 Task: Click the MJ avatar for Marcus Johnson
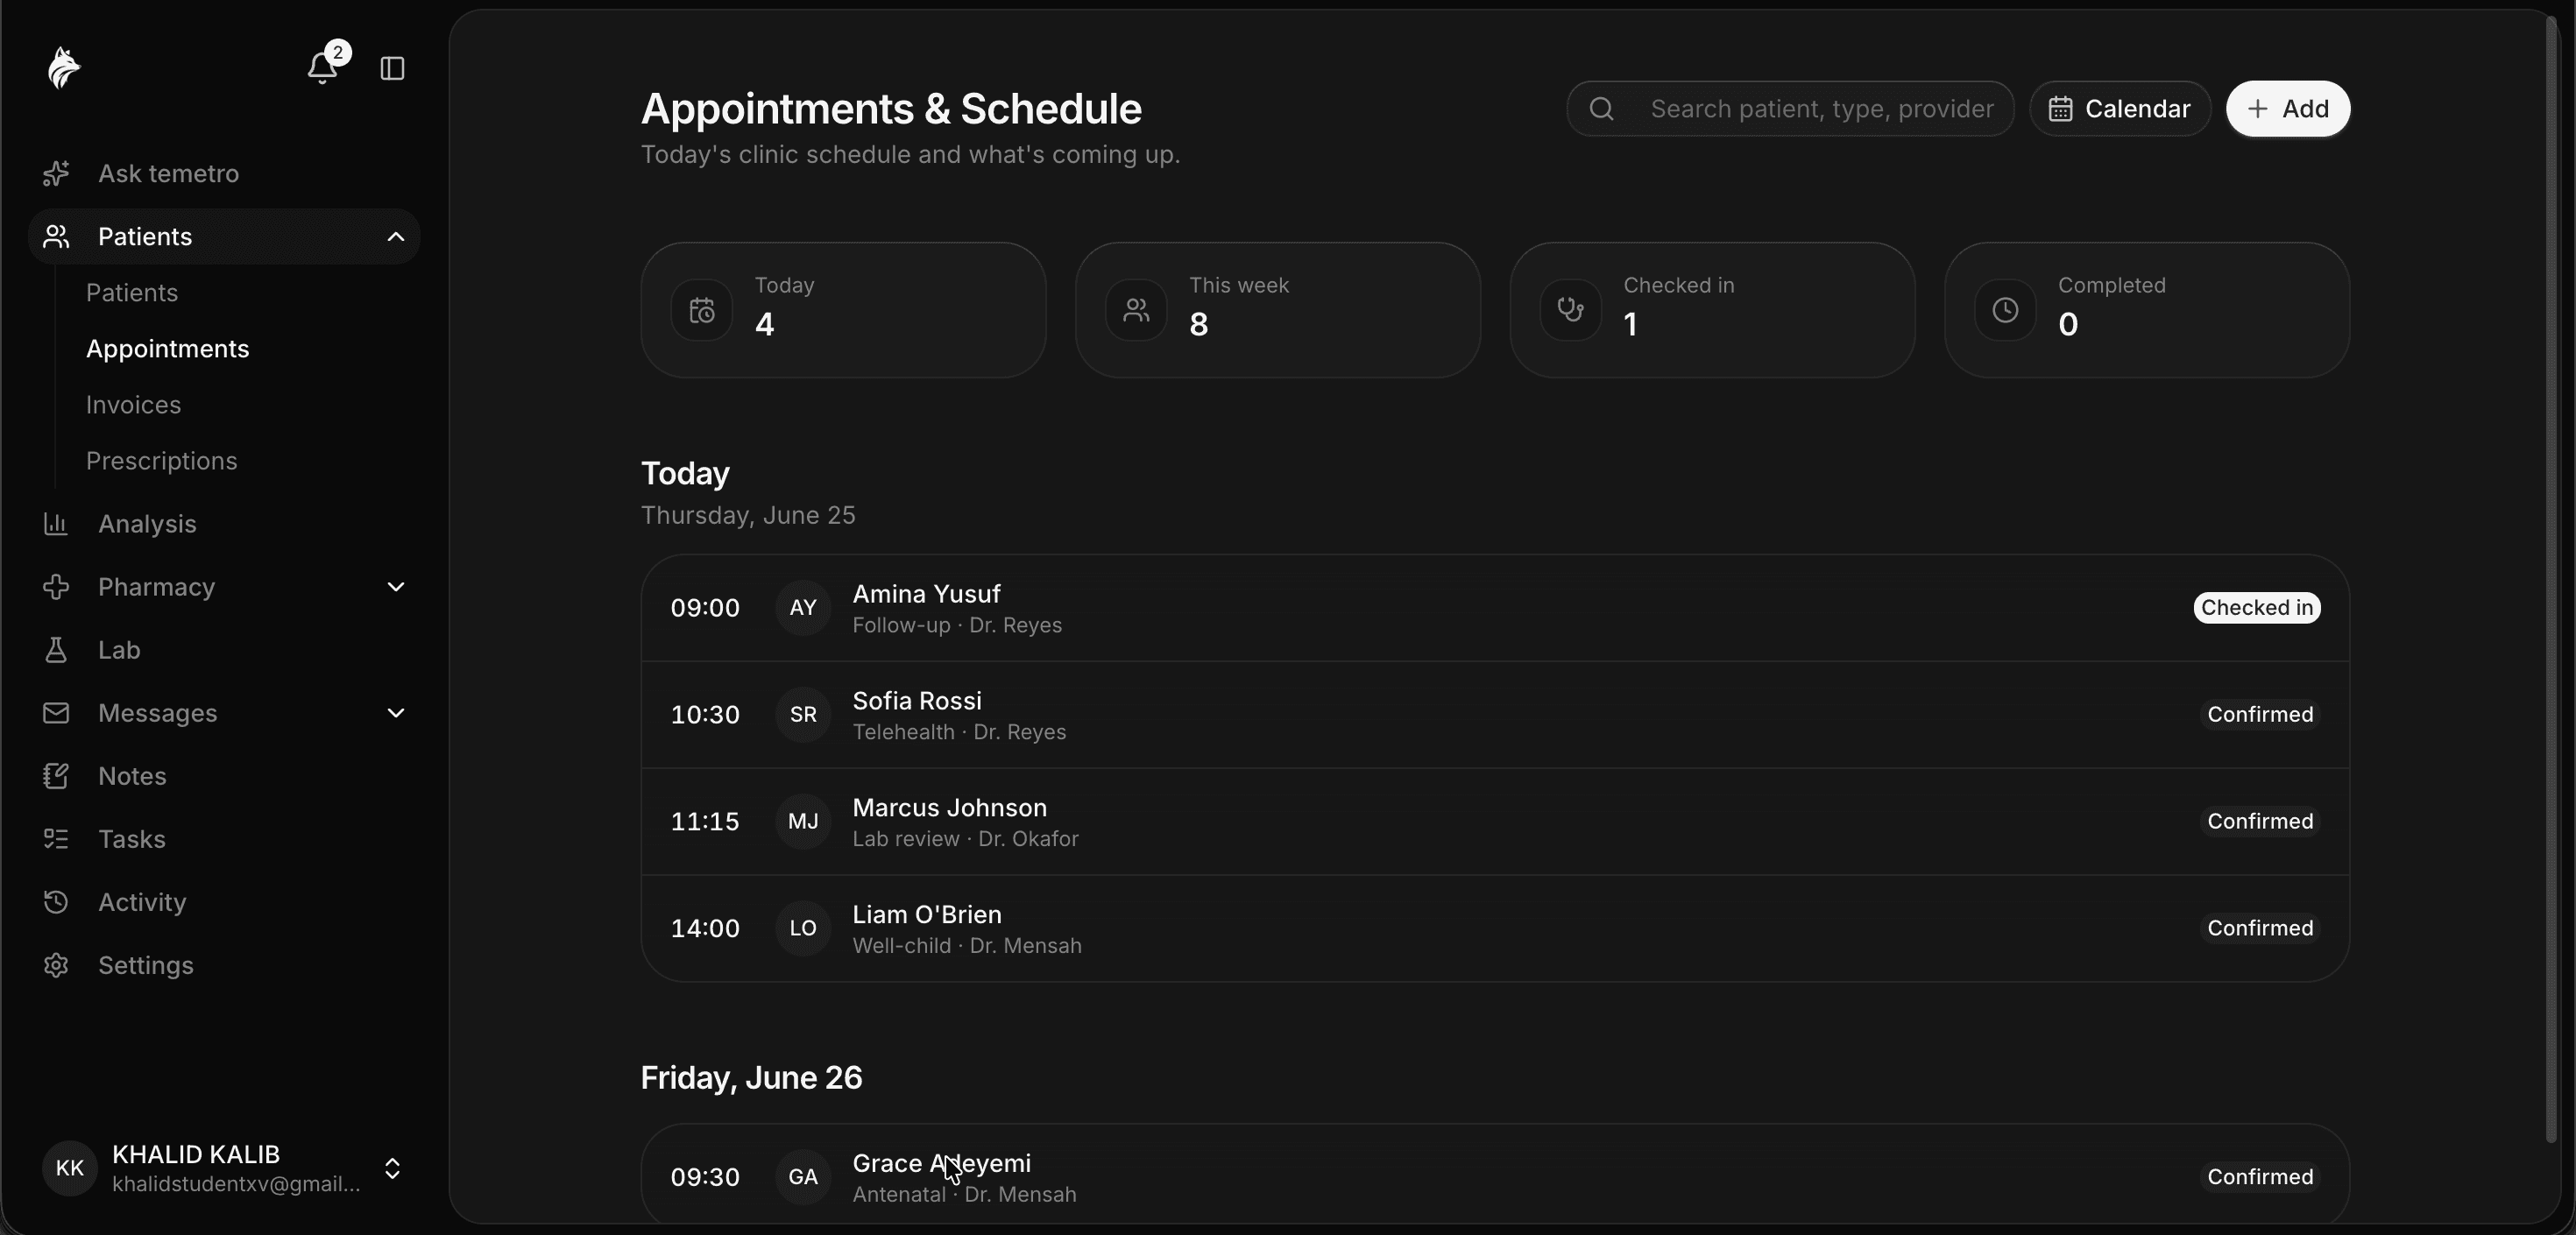(x=803, y=821)
